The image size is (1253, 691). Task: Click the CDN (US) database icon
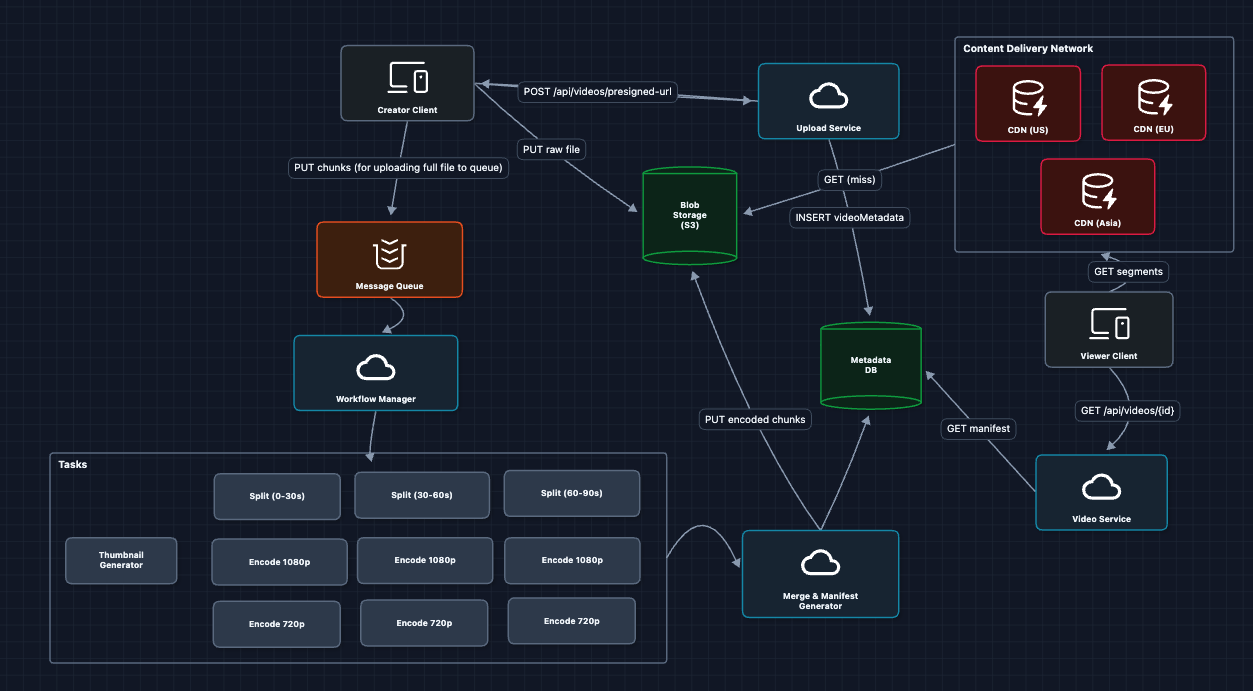[x=1028, y=98]
